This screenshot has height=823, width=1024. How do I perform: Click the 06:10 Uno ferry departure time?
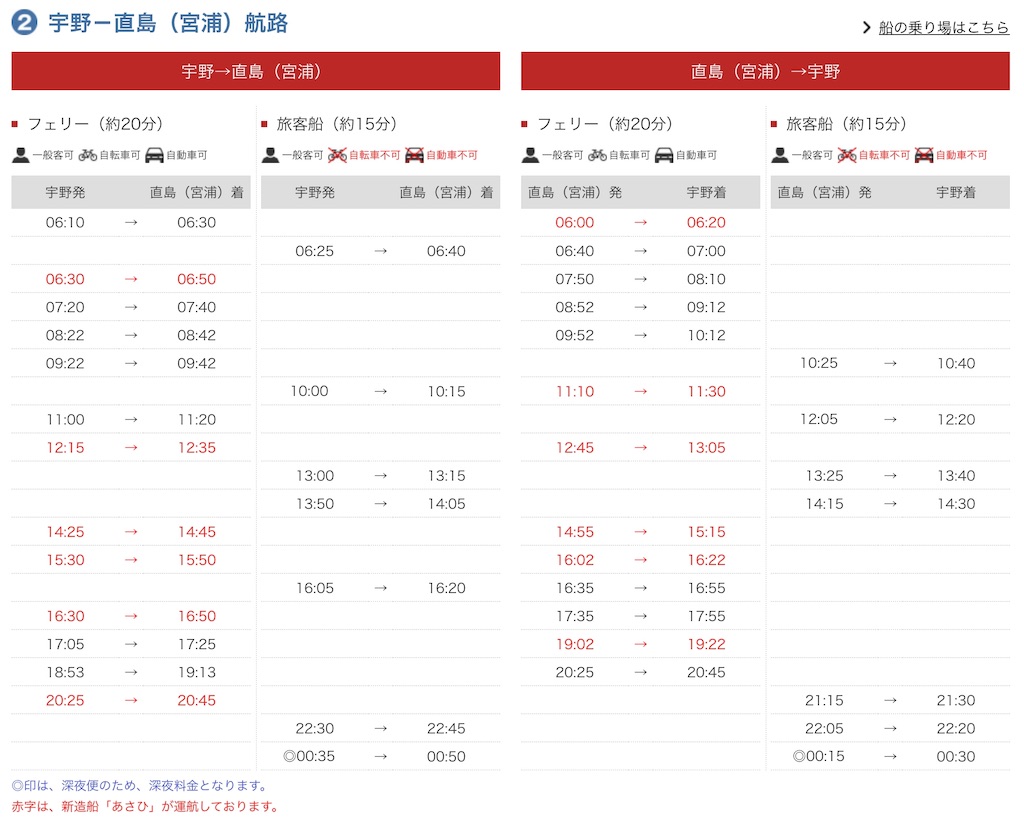click(x=65, y=223)
